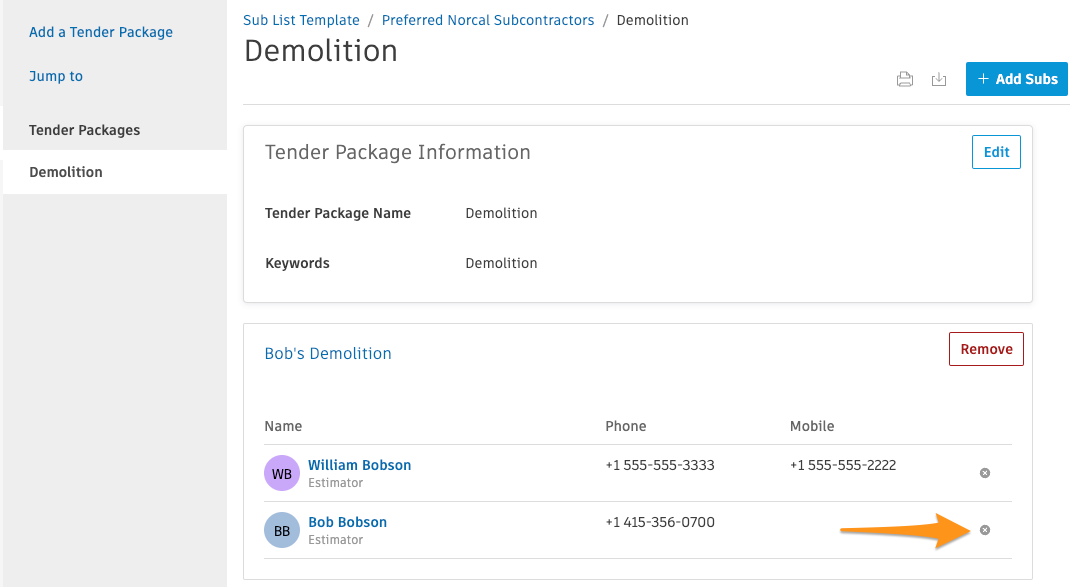The image size is (1082, 587).
Task: Edit the Tender Package Information
Action: [996, 152]
